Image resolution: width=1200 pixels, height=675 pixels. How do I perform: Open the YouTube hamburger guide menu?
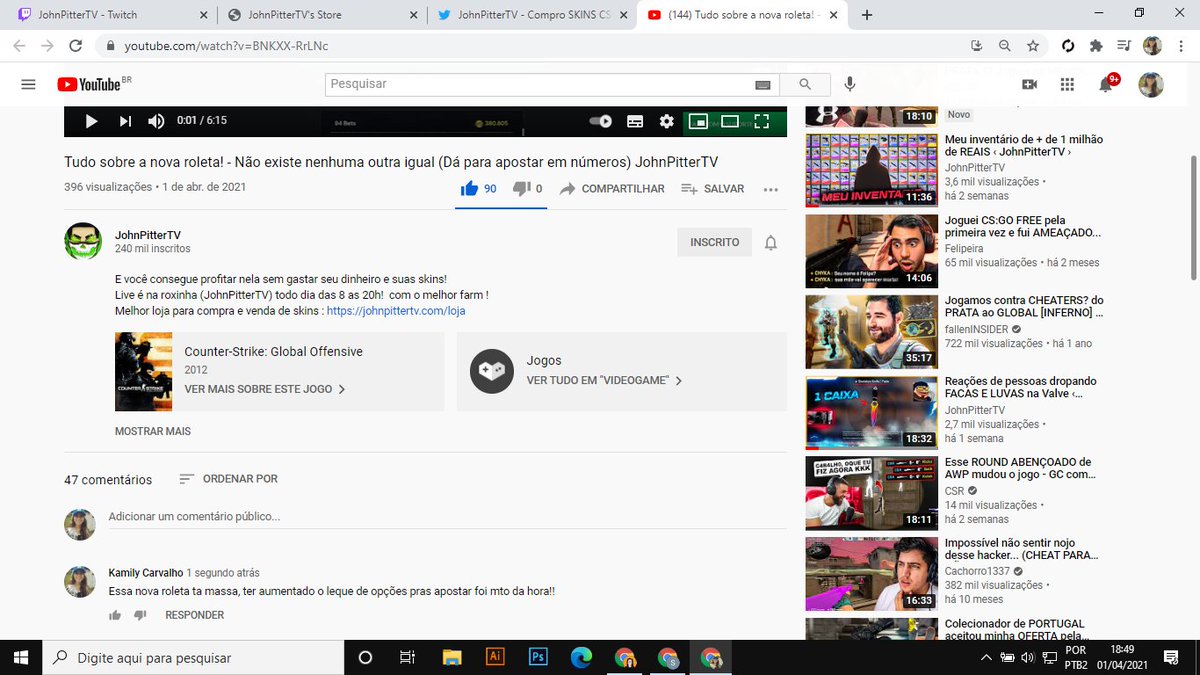coord(28,85)
